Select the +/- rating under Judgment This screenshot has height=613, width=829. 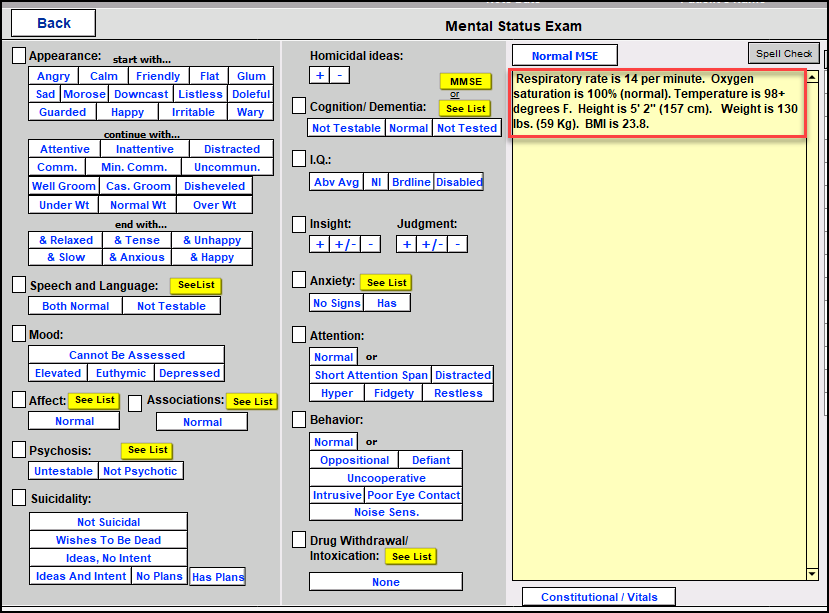431,244
